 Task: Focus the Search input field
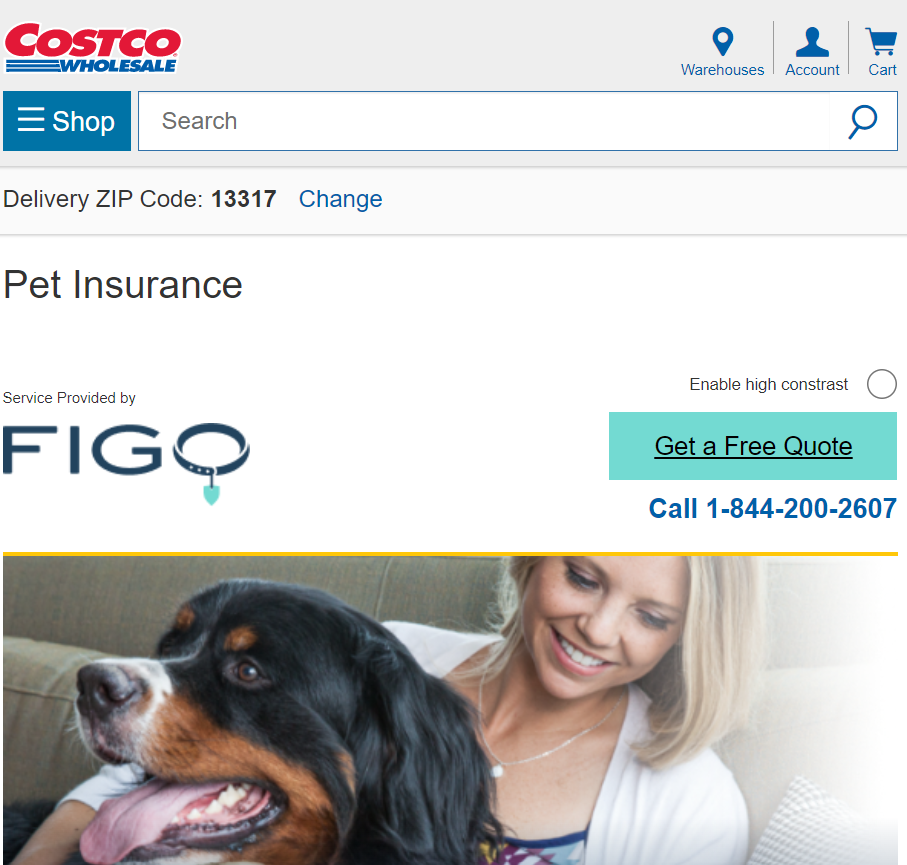point(484,121)
